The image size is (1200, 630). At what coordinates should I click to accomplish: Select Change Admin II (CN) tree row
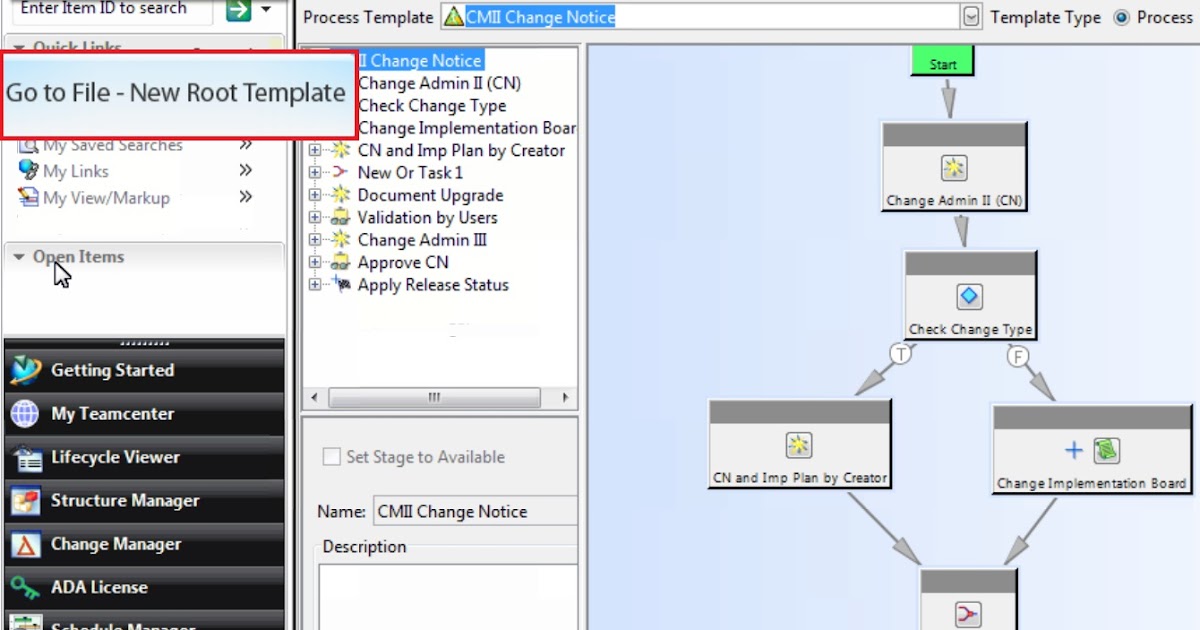pos(439,83)
